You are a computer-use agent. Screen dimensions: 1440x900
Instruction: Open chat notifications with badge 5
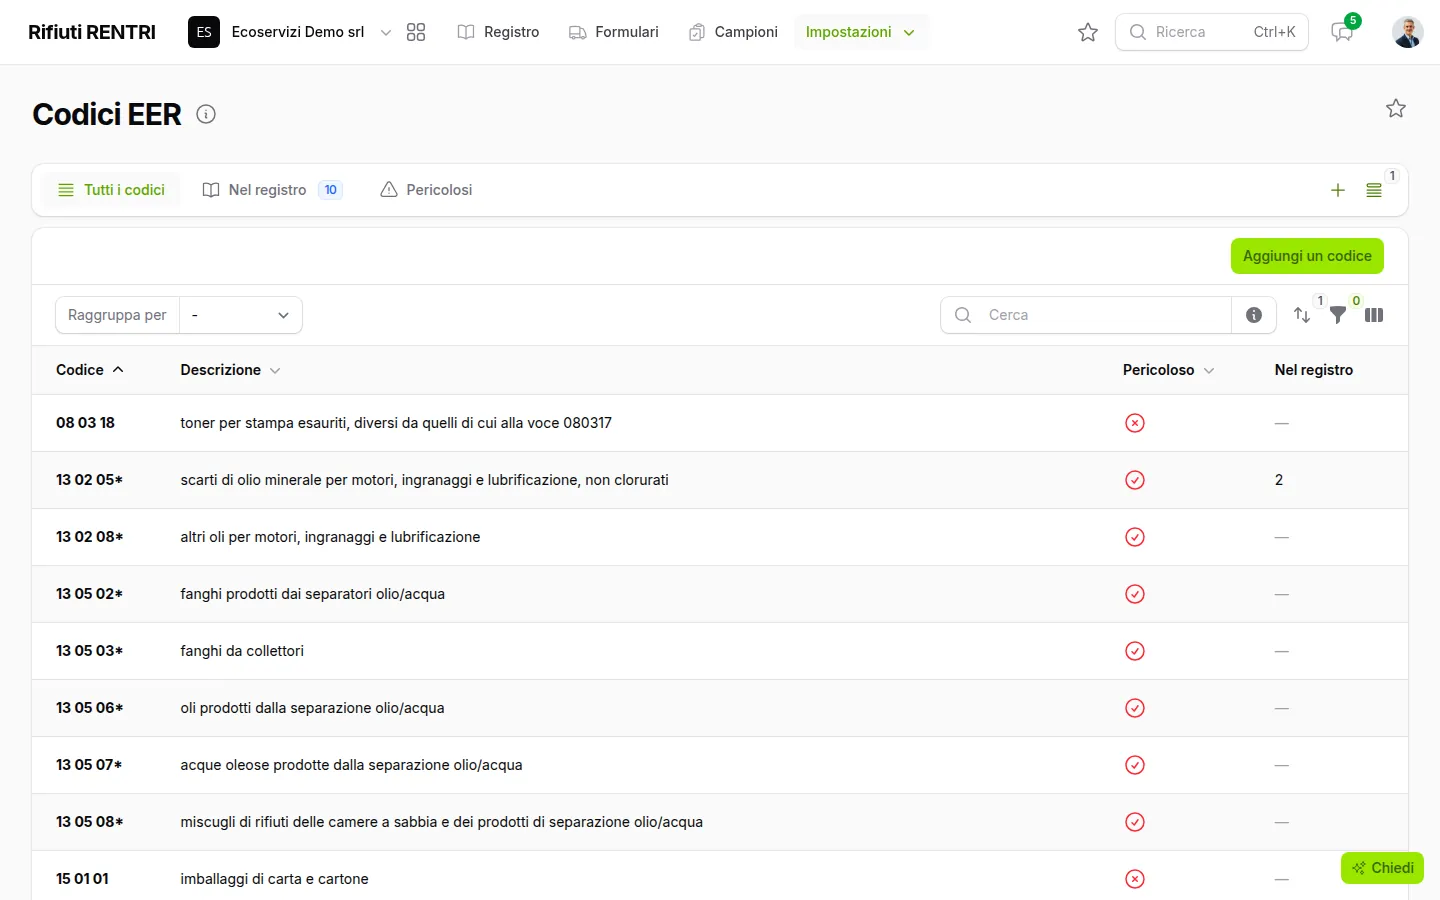[x=1342, y=32]
